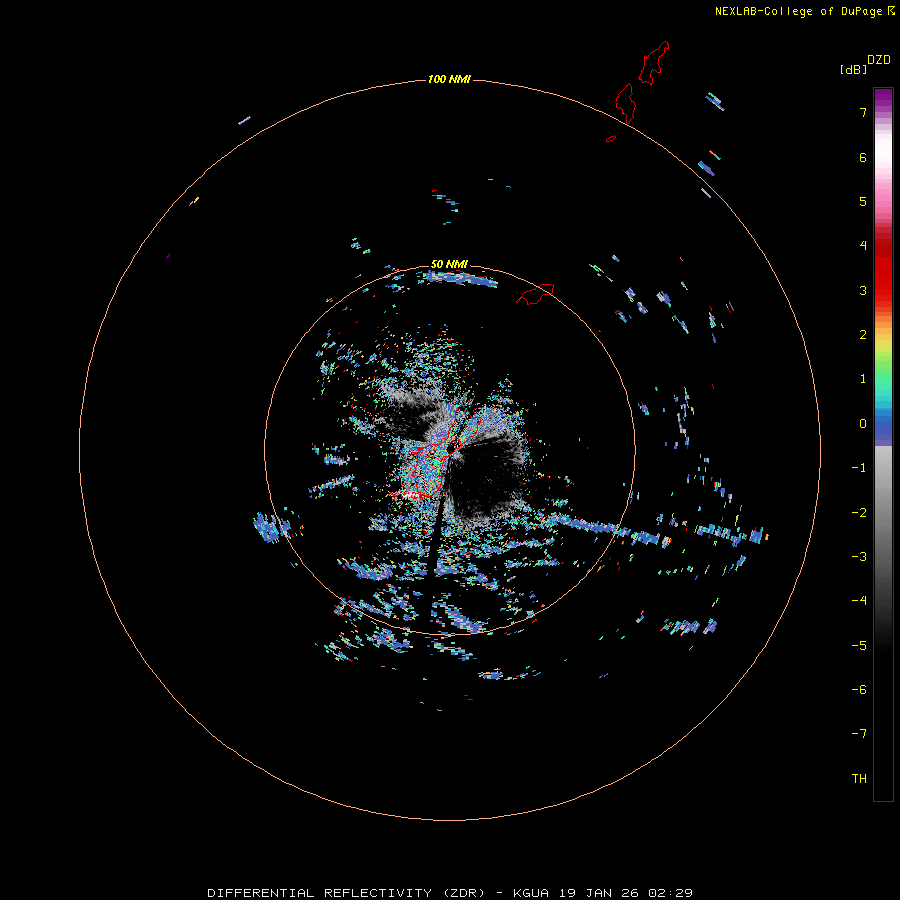Click the KGUA station identifier in caption
The image size is (900, 900).
point(531,893)
